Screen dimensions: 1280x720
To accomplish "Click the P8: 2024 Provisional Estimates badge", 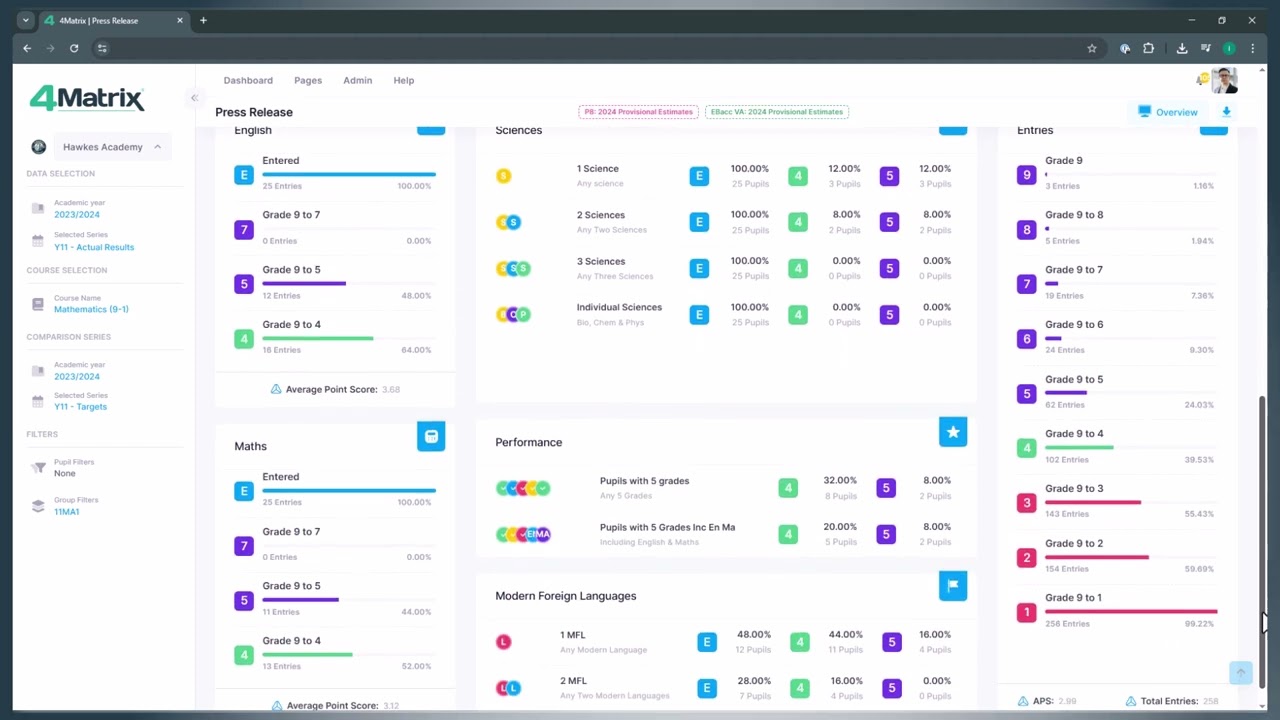I will click(x=638, y=112).
